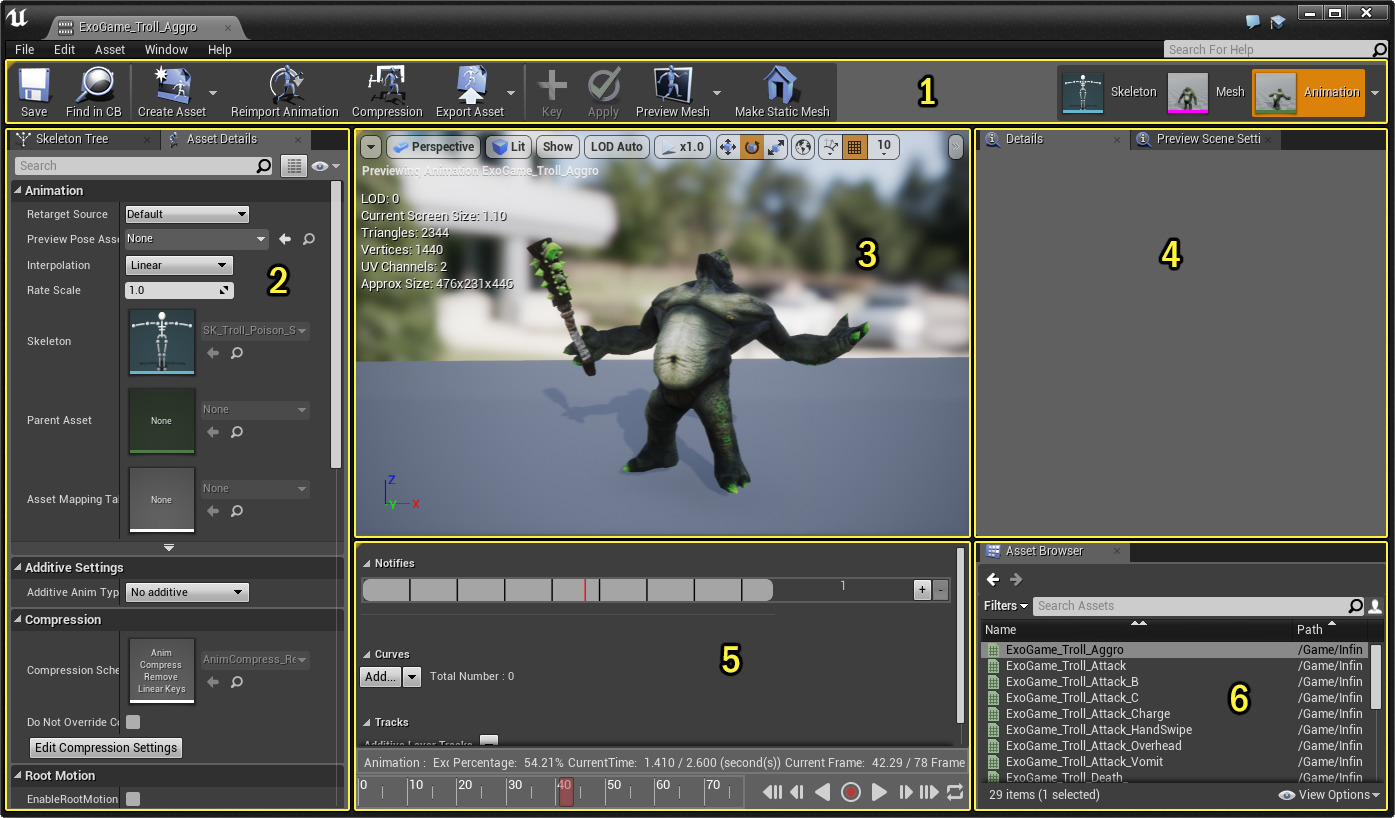Enable the EnableRootMotion checkbox

pyautogui.click(x=133, y=798)
